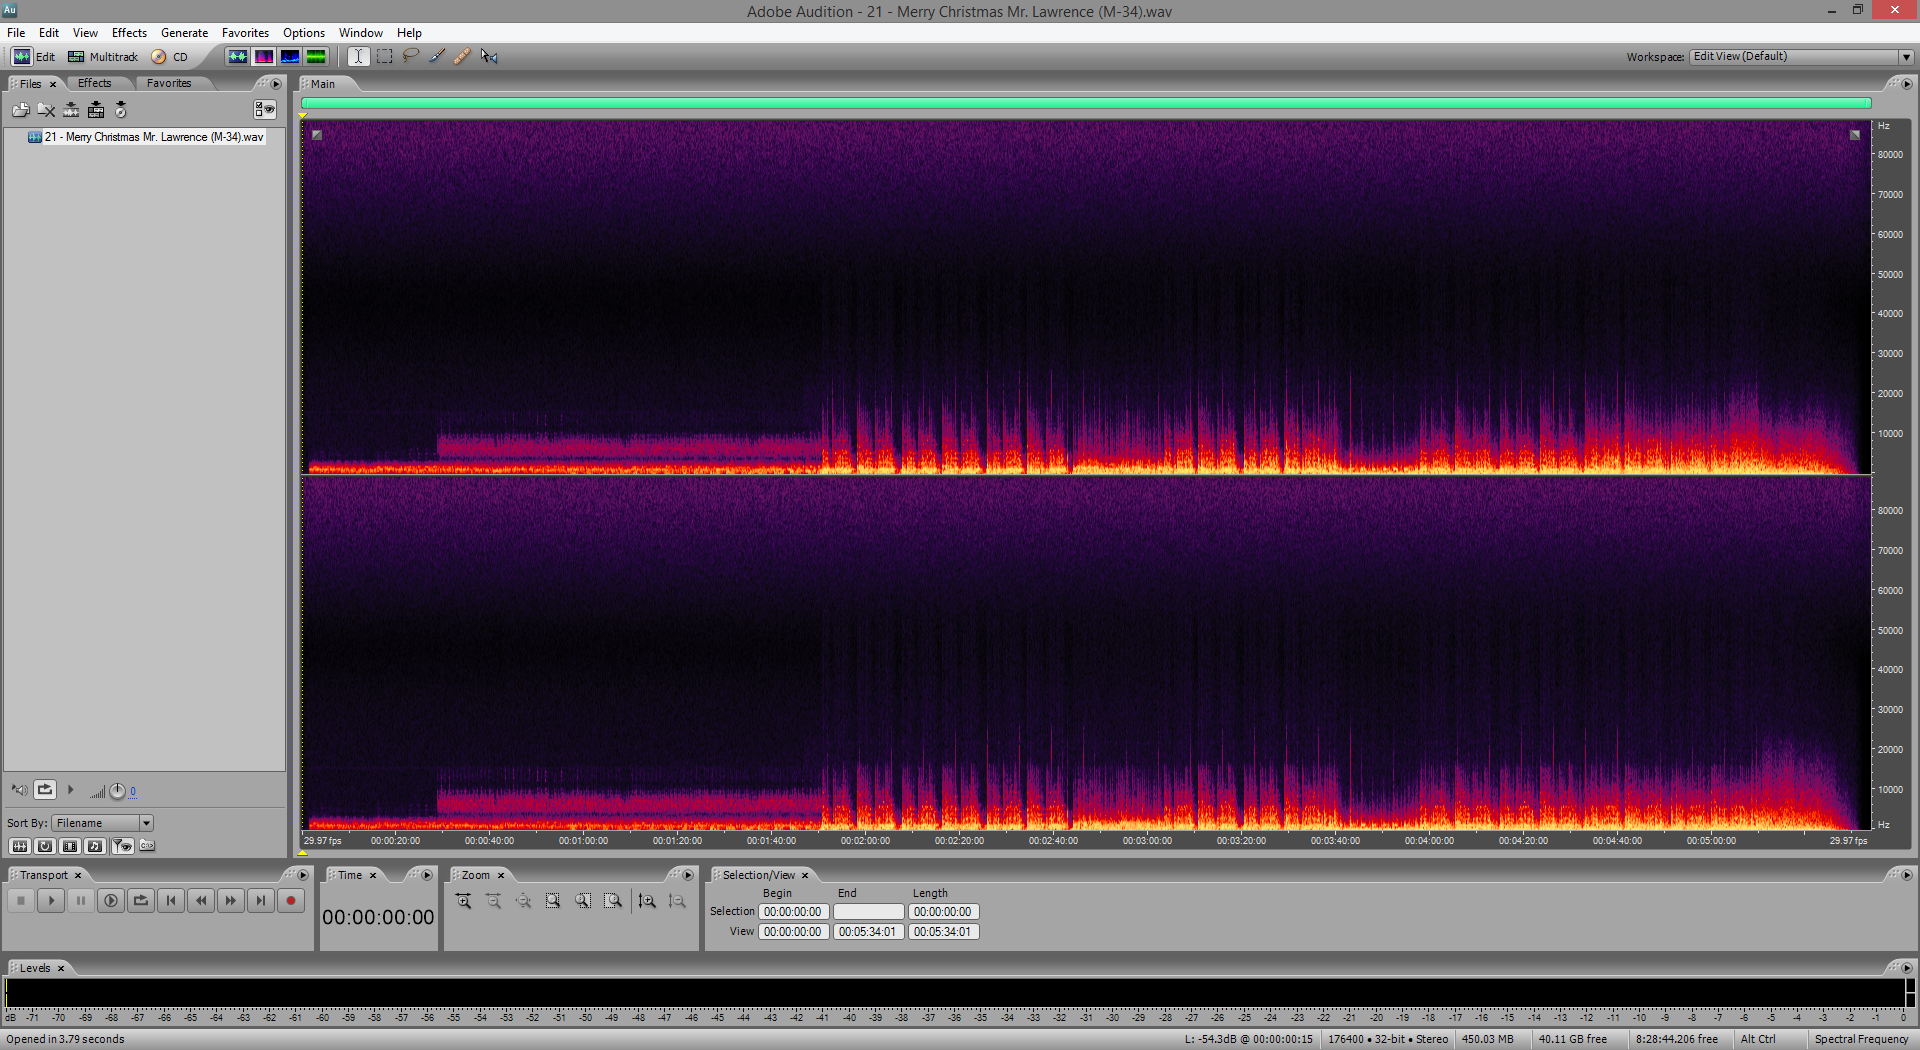Viewport: 1920px width, 1050px height.
Task: Click the preview volume knob
Action: coord(117,791)
